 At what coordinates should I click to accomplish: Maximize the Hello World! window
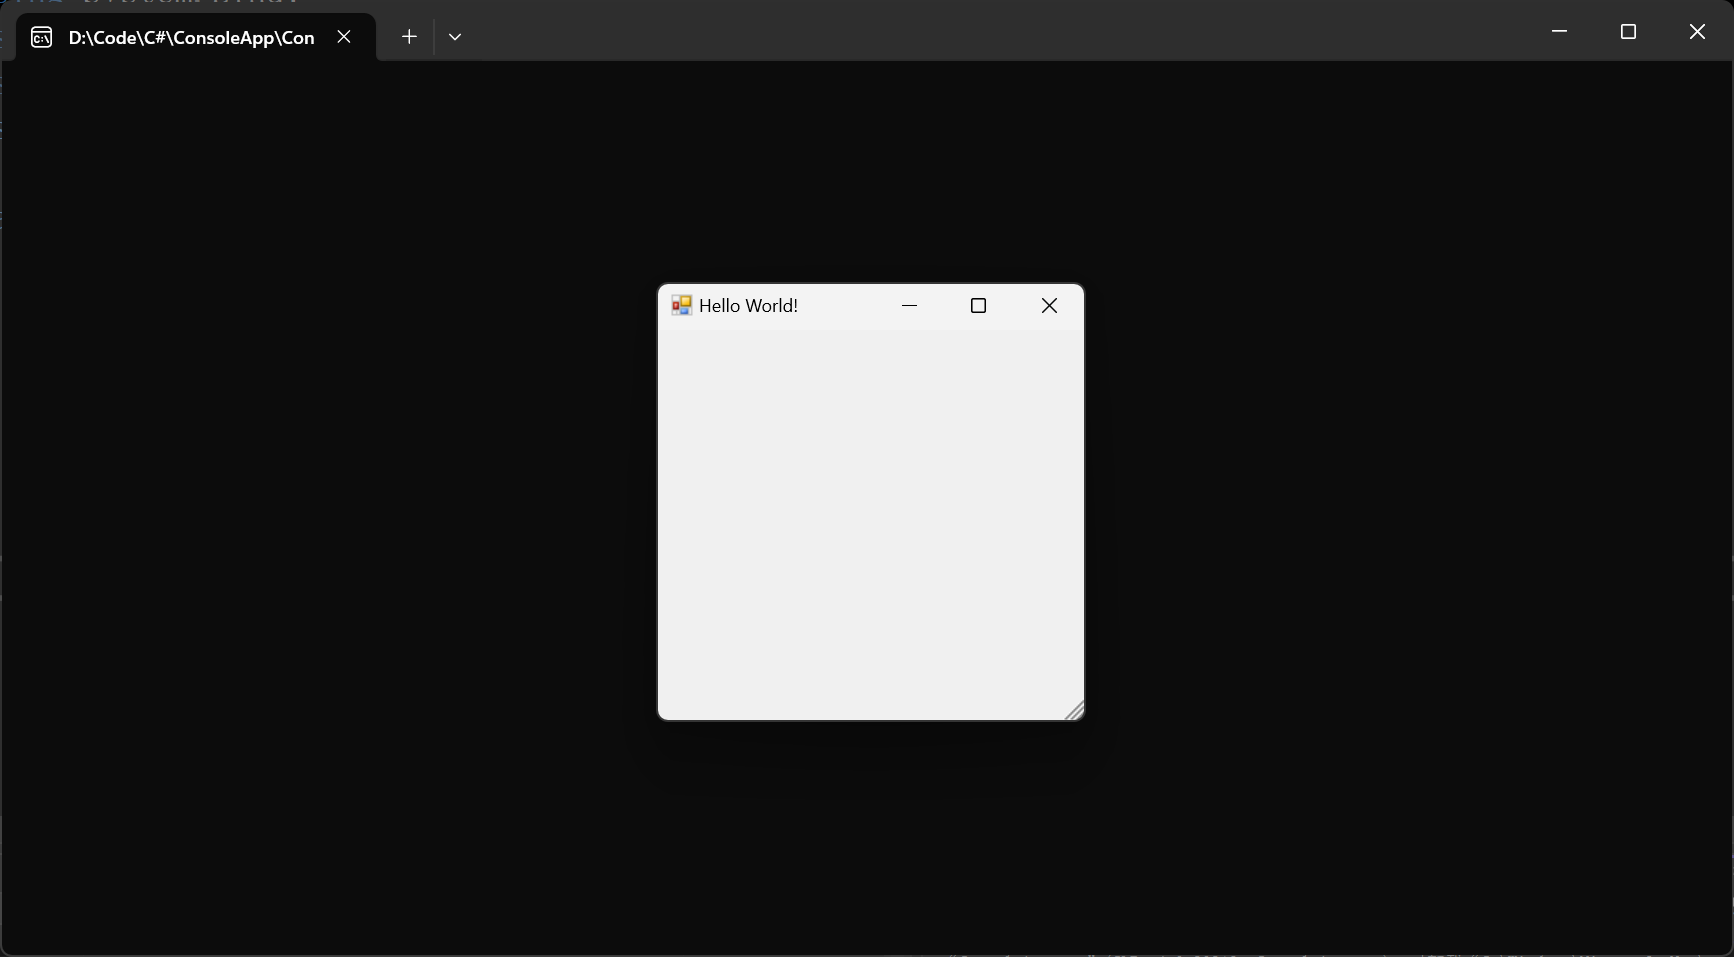pyautogui.click(x=979, y=306)
